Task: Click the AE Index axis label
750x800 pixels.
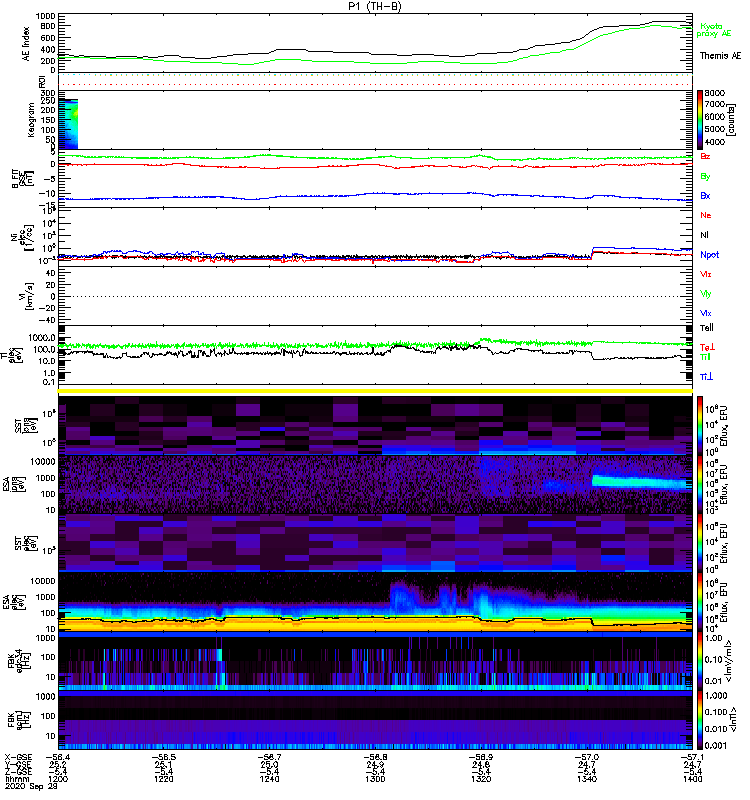Action: tap(26, 44)
